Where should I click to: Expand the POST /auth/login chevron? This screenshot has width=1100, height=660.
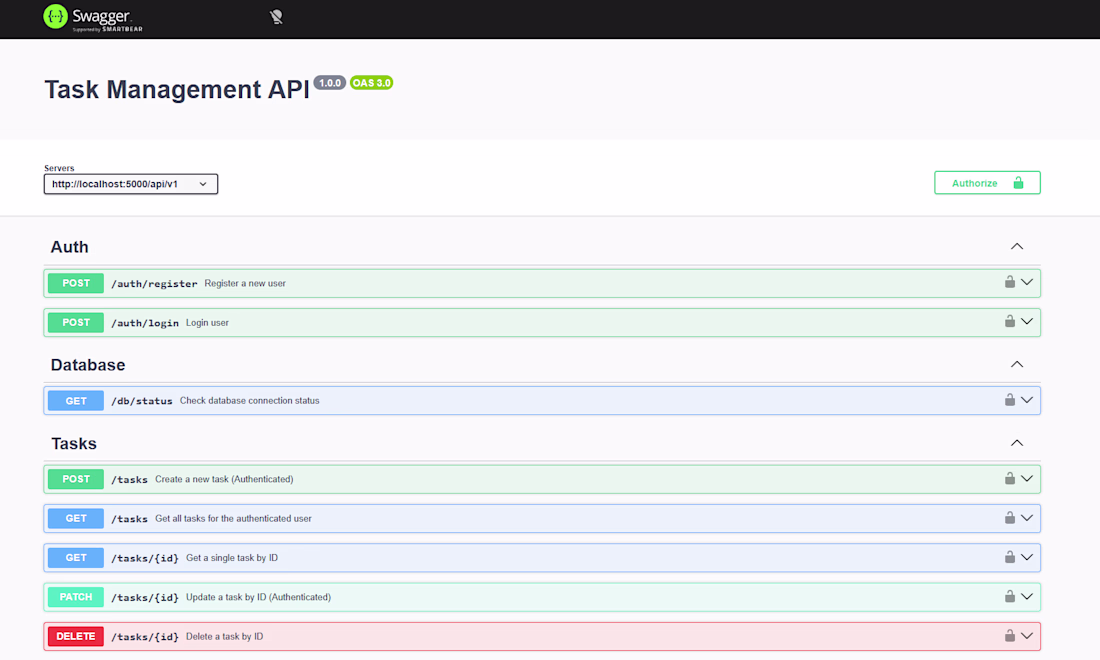pos(1027,322)
